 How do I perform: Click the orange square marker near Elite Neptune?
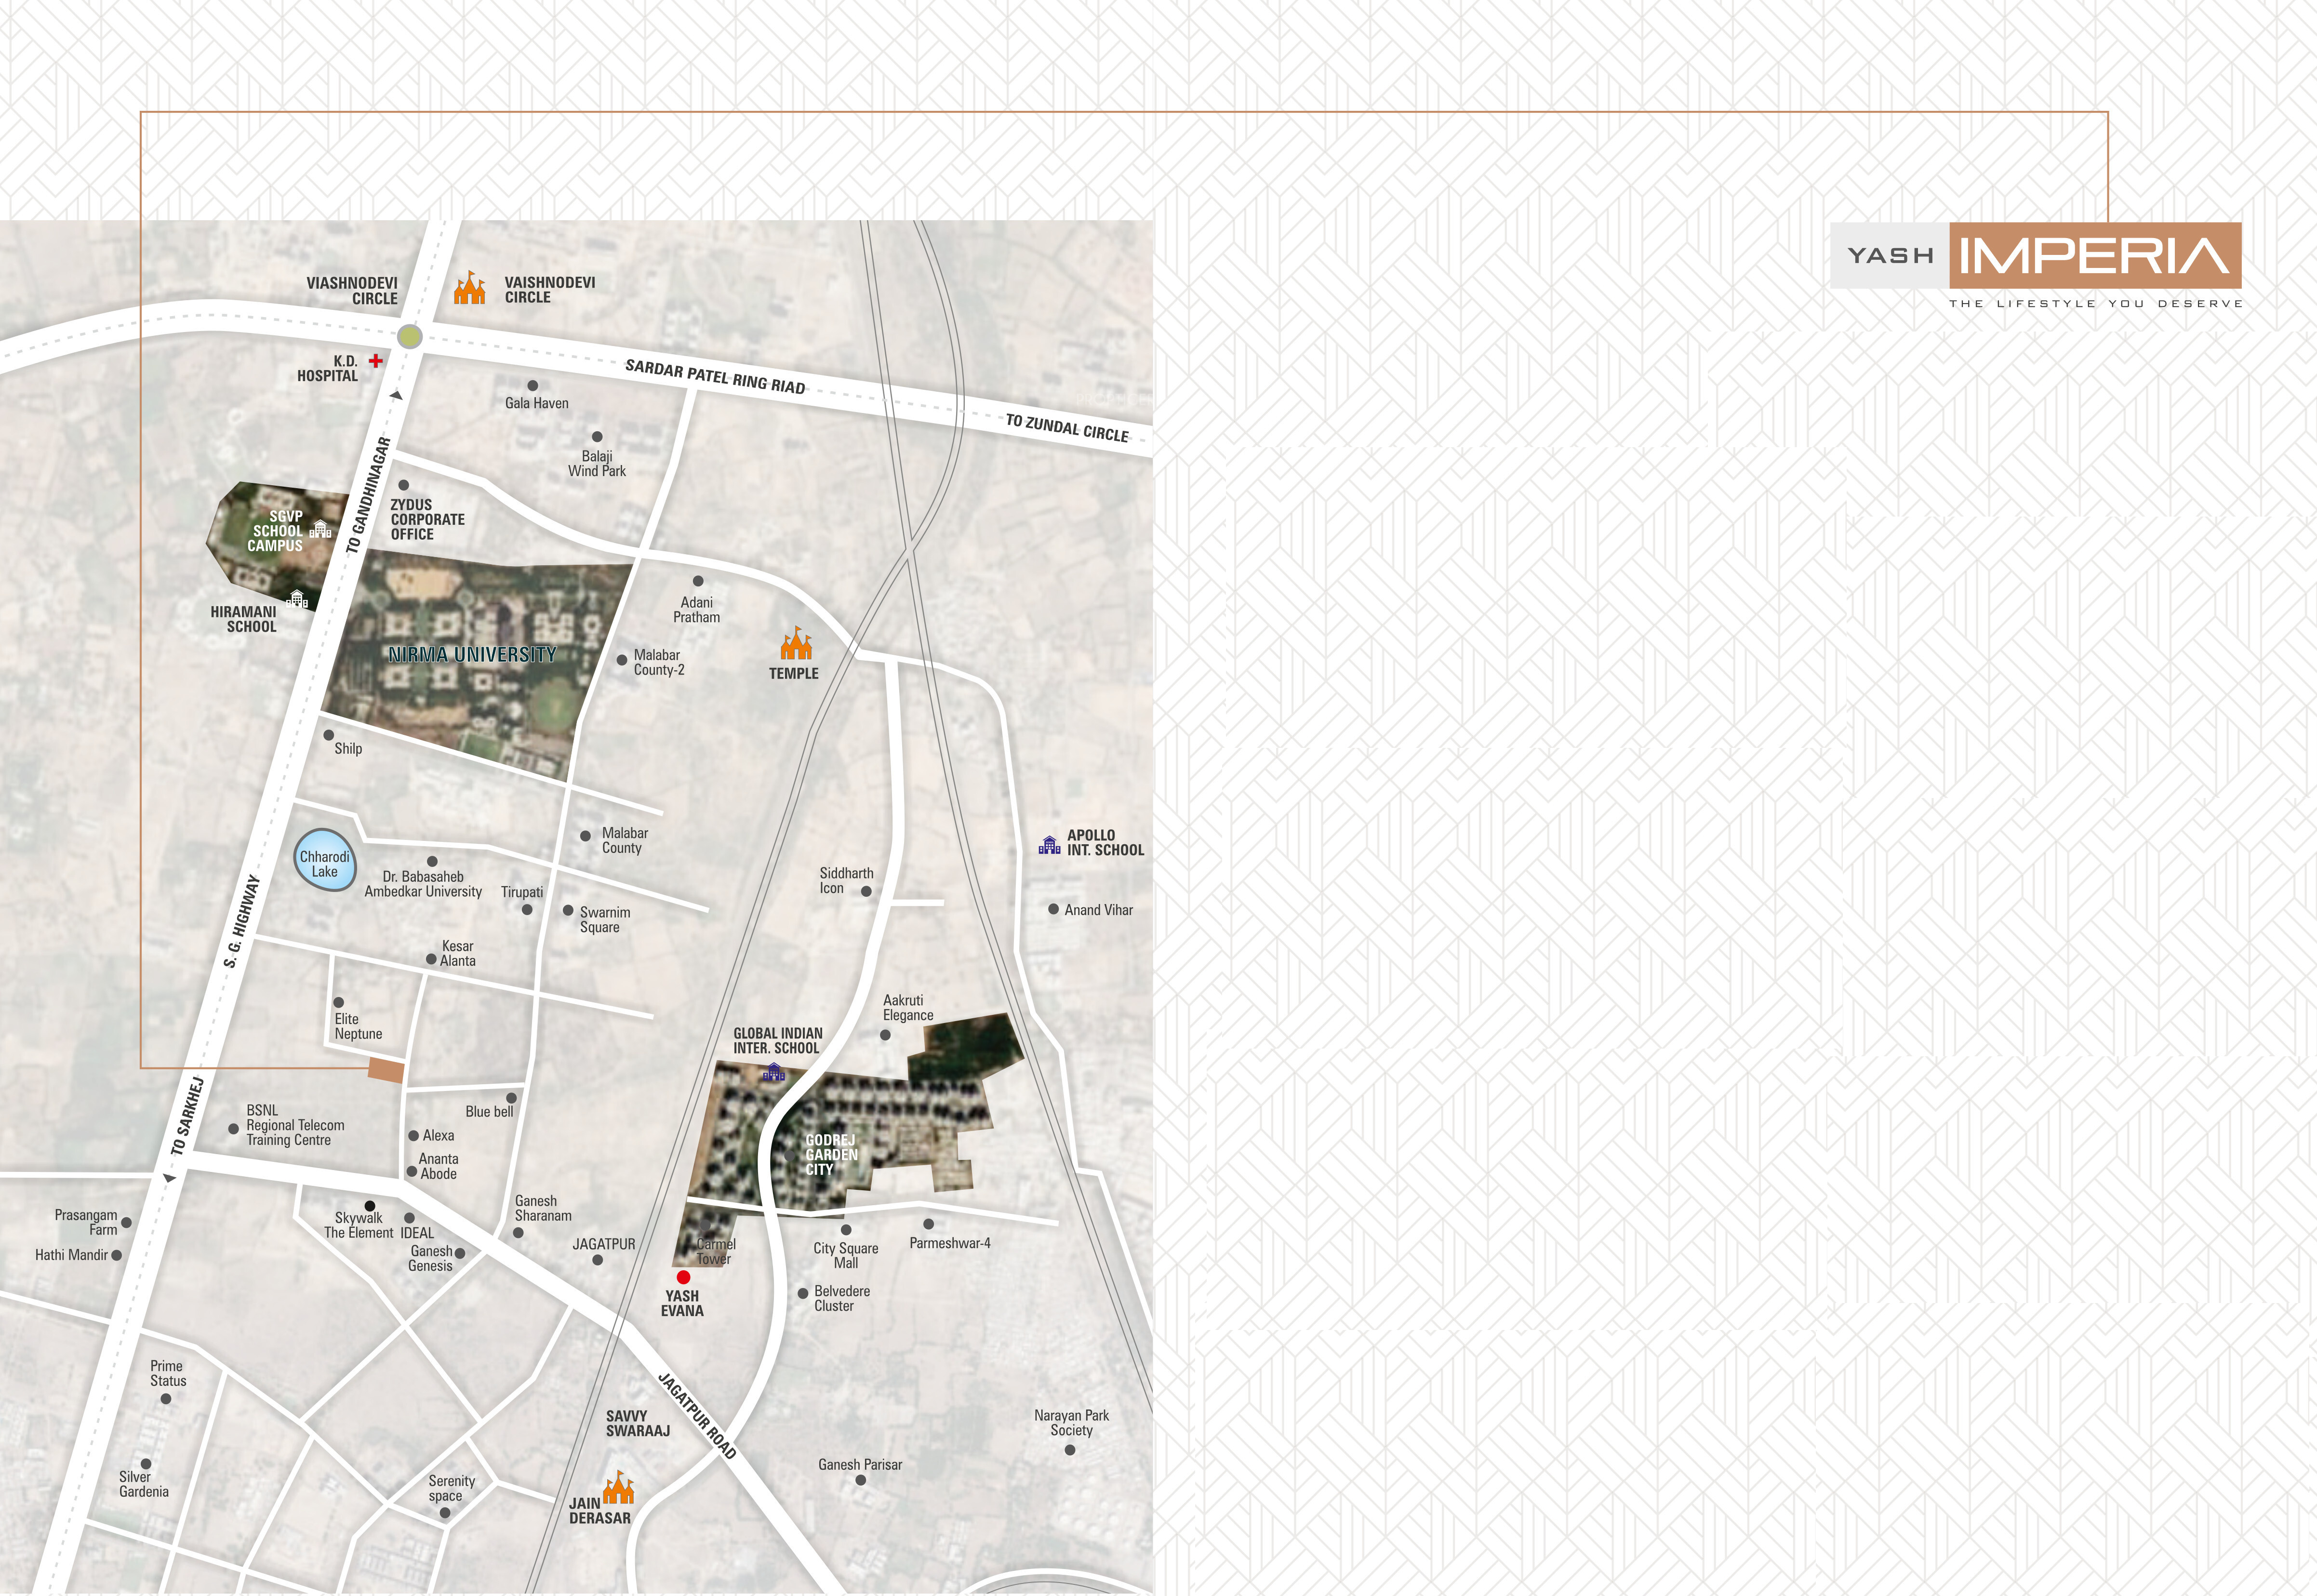386,1071
